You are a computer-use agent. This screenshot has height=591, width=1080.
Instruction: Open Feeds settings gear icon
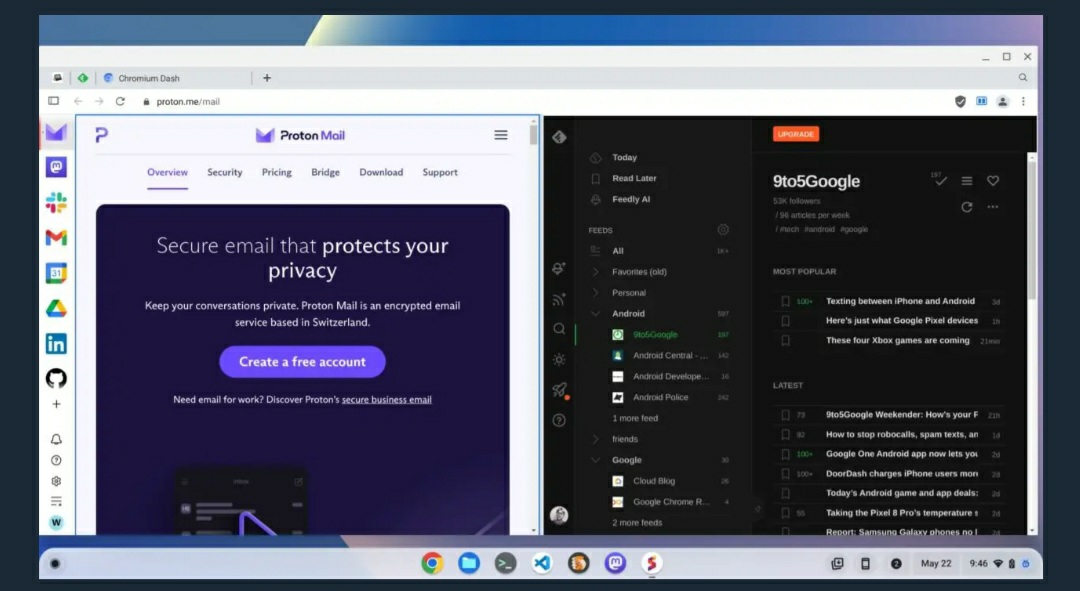(x=723, y=229)
